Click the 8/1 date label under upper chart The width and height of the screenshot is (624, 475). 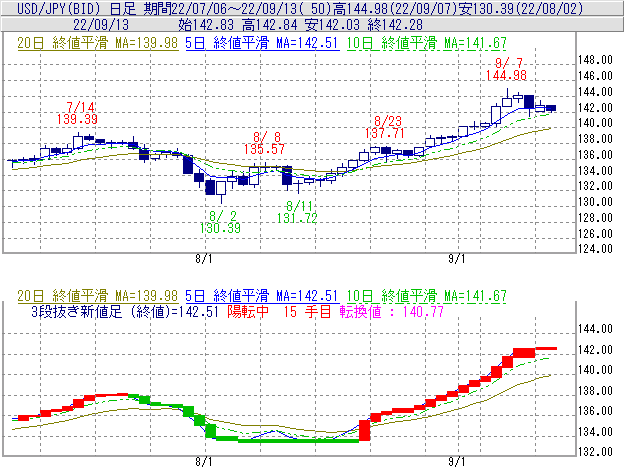(204, 259)
